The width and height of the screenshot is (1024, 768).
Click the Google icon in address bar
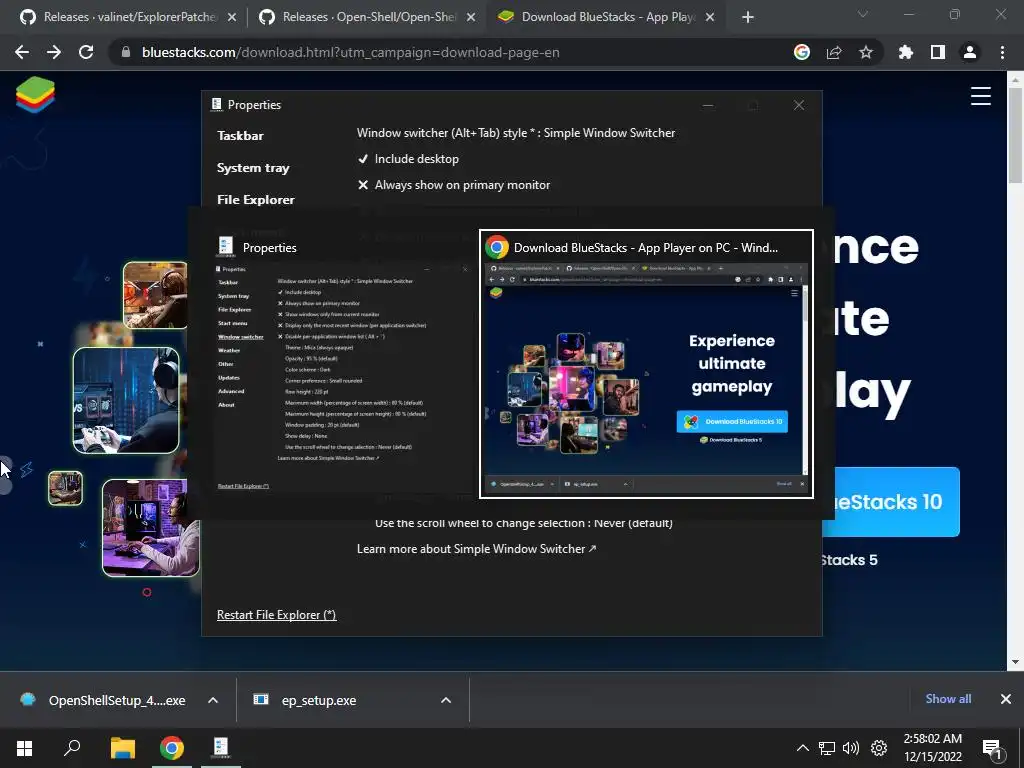(802, 52)
